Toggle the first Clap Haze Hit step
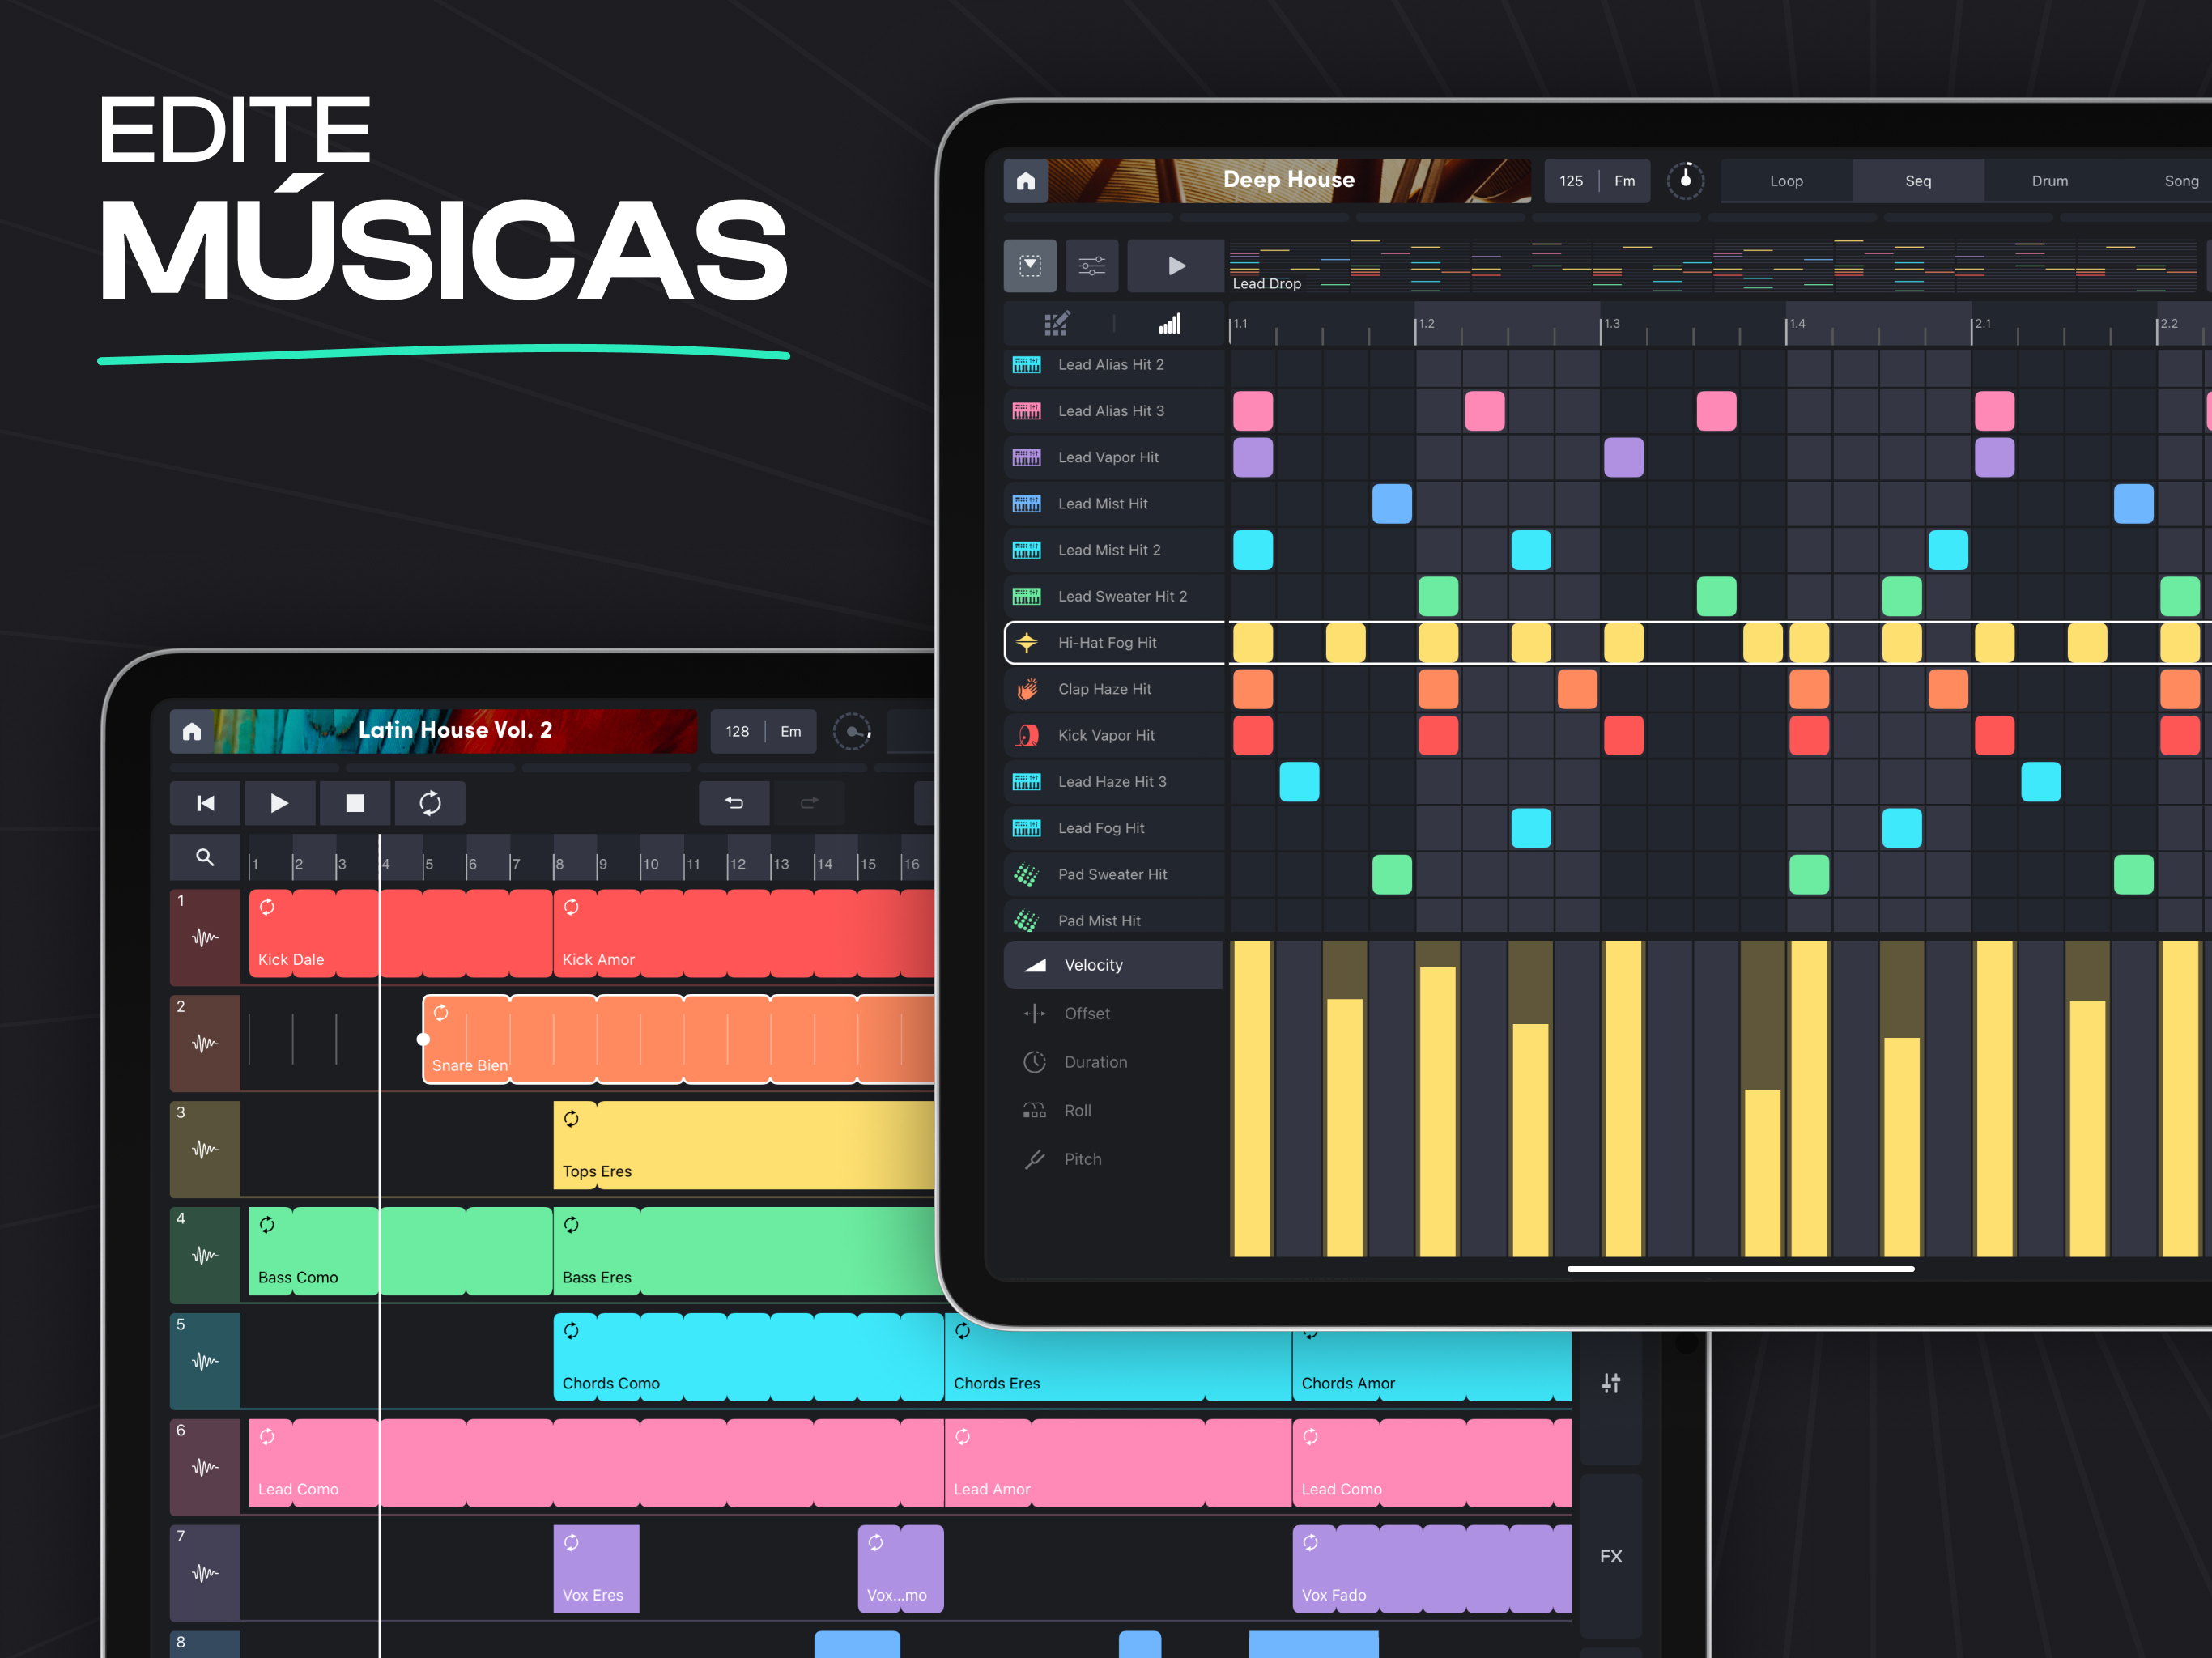2212x1658 pixels. pyautogui.click(x=1253, y=689)
